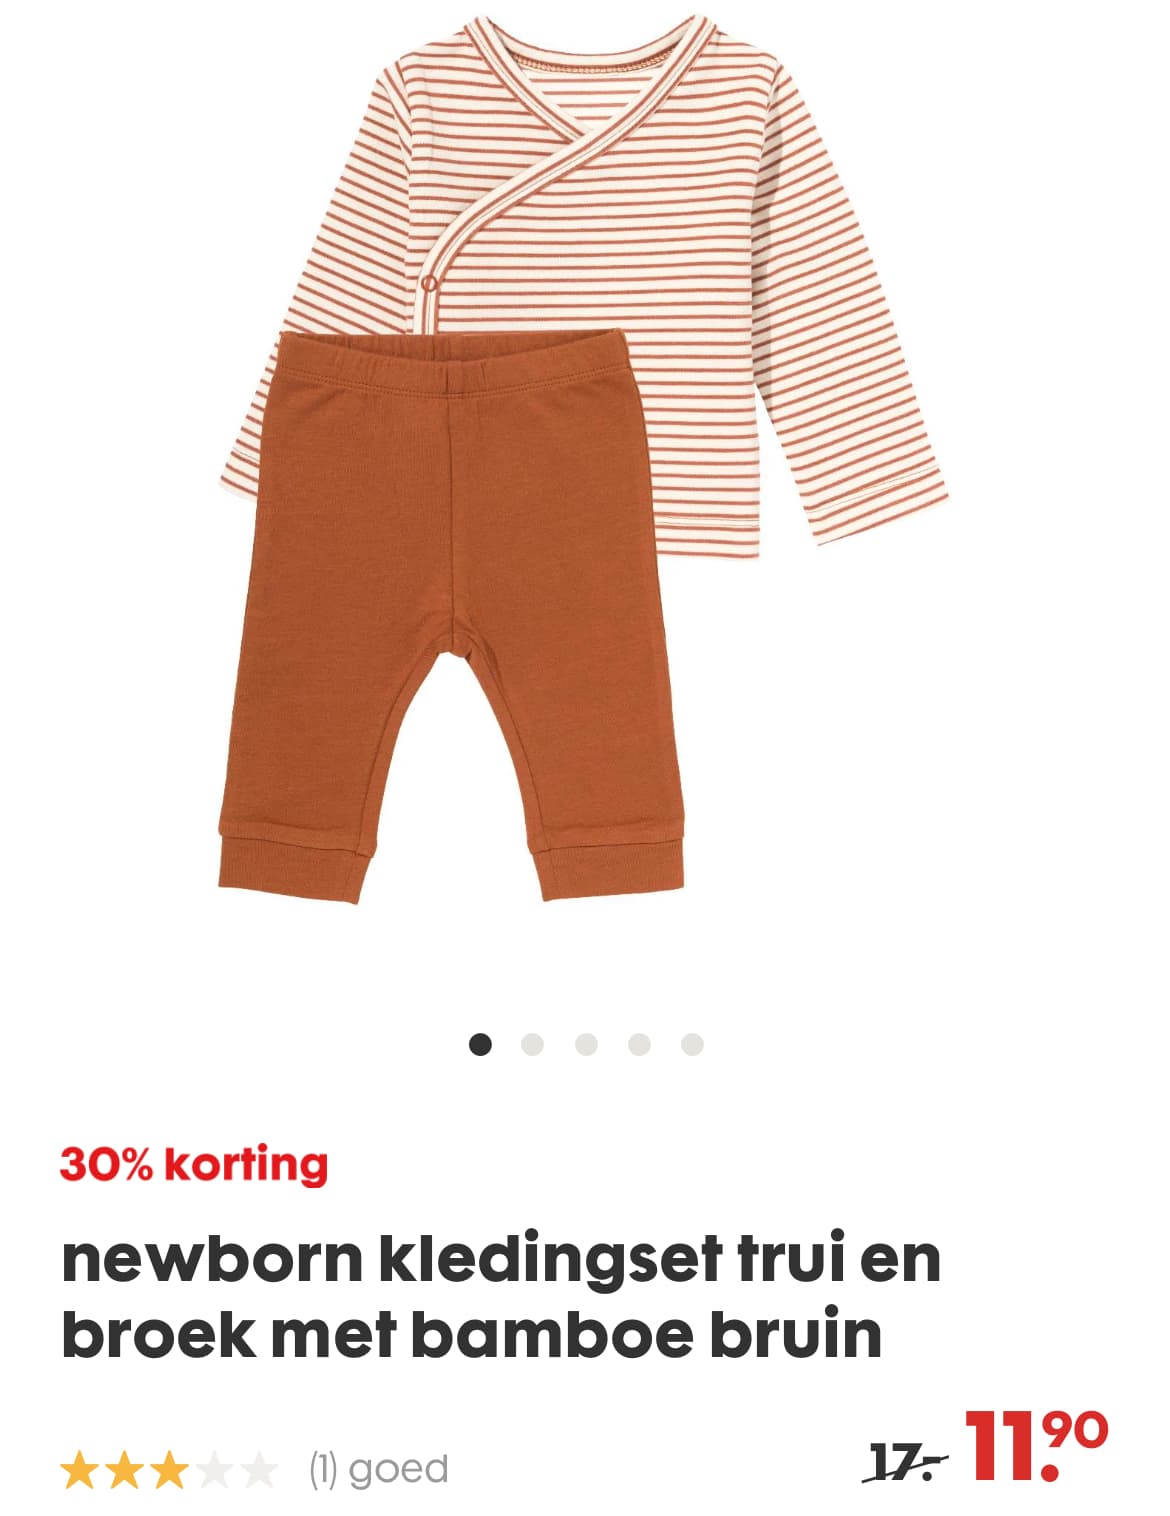Click the snap button on sweater image

tap(431, 283)
